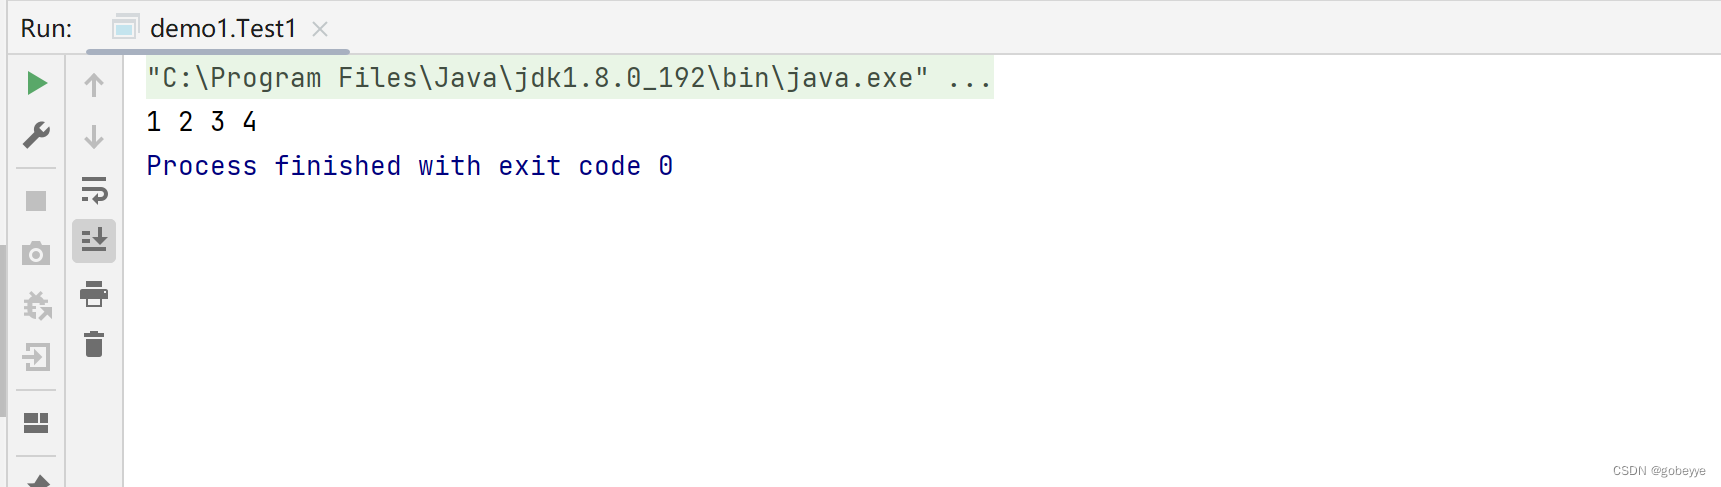Click the attach debugger bug icon
The height and width of the screenshot is (487, 1721).
pyautogui.click(x=37, y=305)
